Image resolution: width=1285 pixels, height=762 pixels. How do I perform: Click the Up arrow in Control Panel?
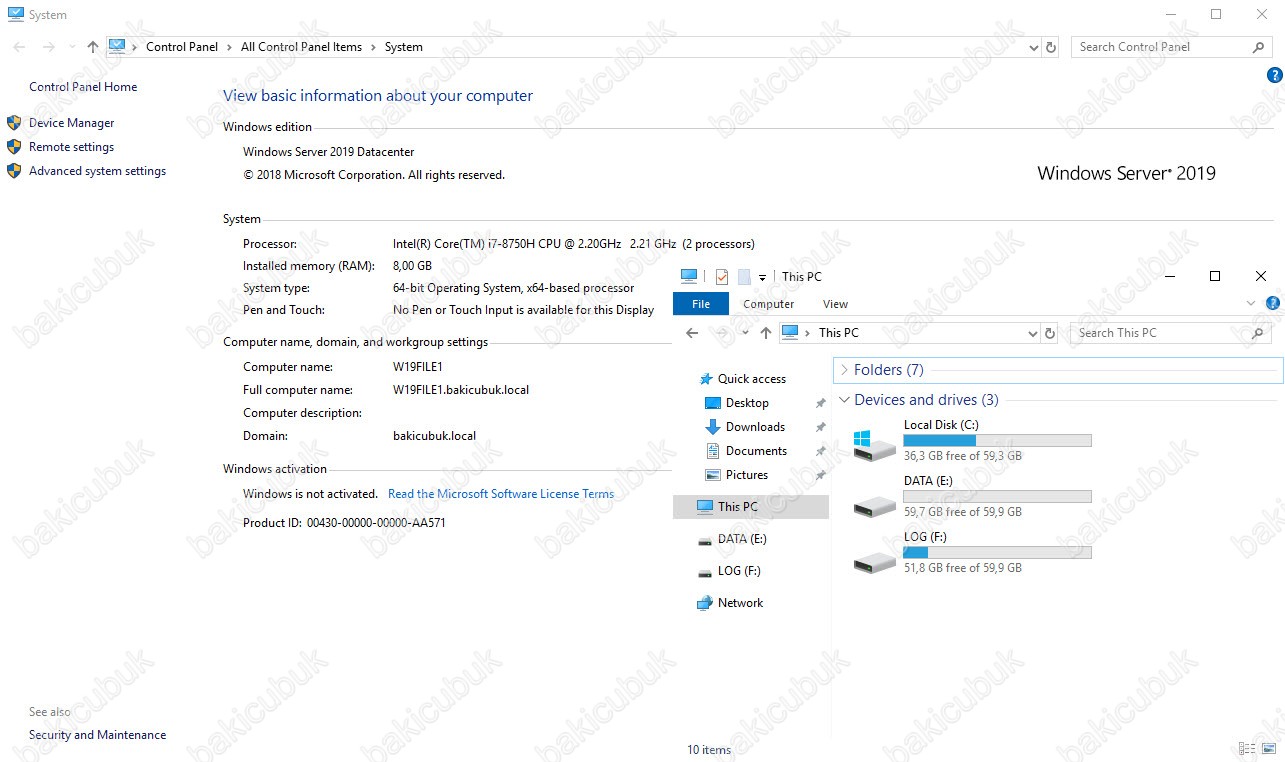click(93, 47)
